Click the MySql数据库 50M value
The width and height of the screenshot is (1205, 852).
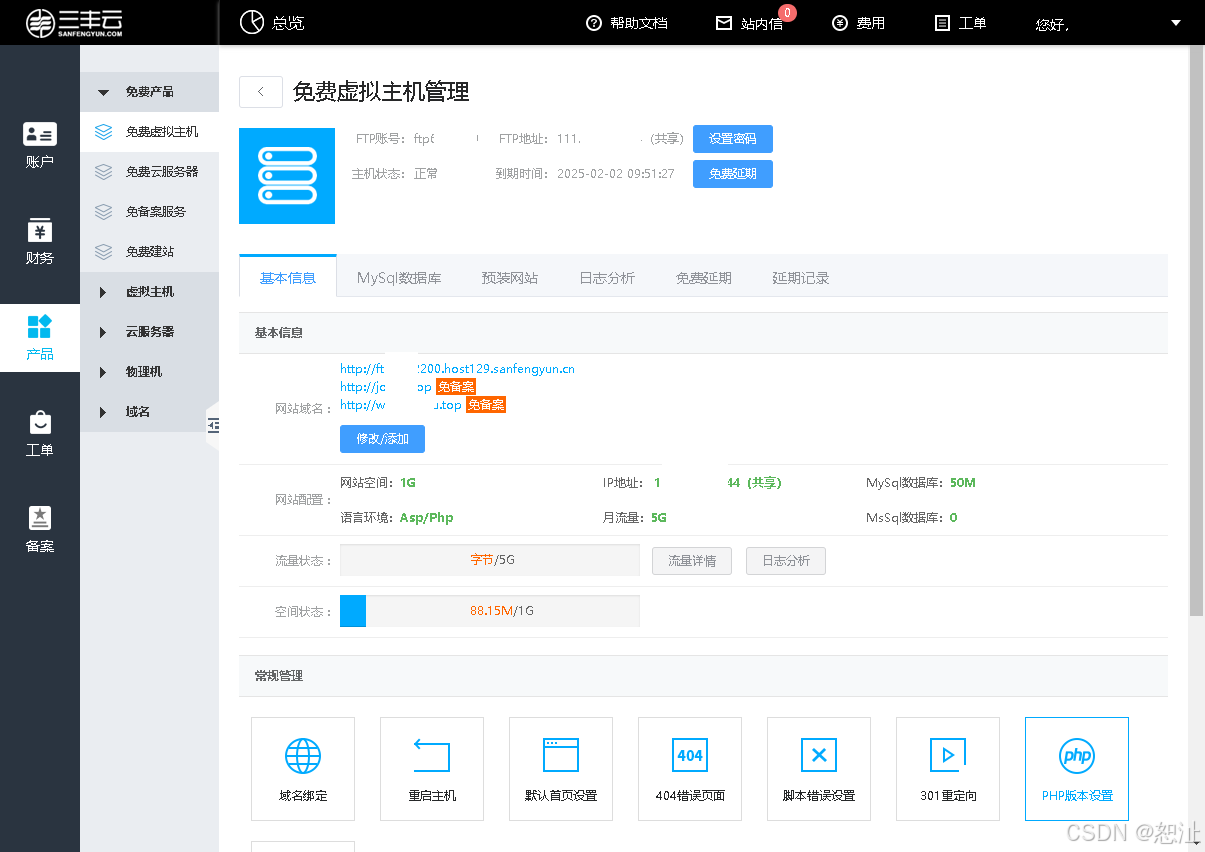(x=963, y=483)
